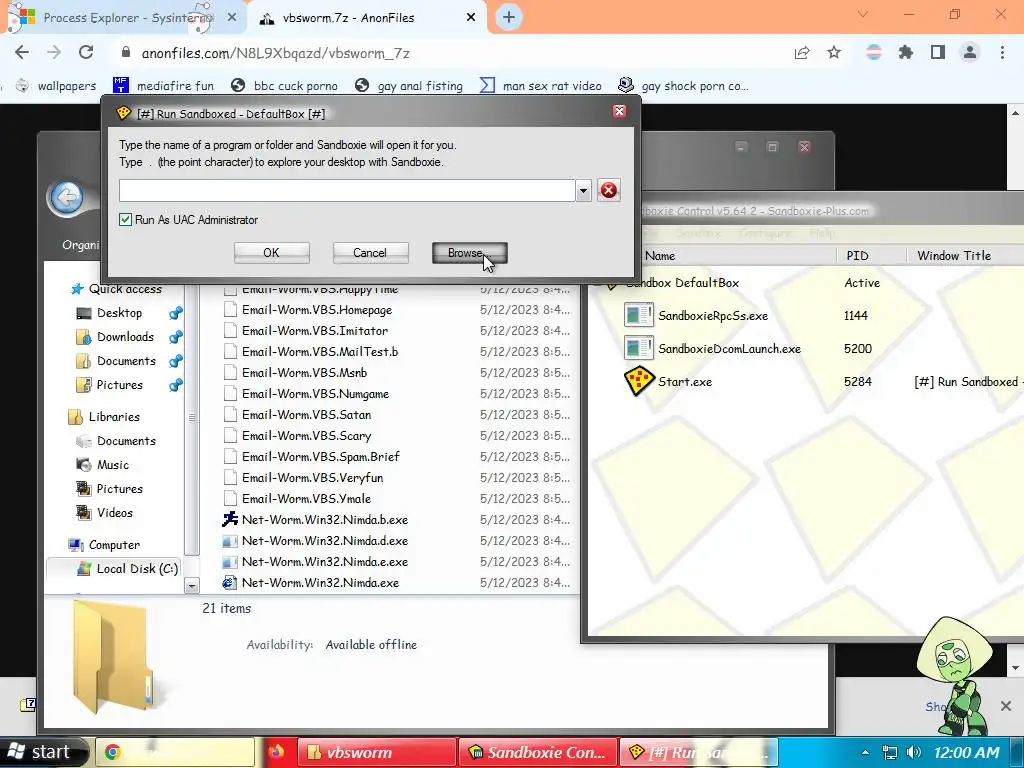Open Chrome three-dot menu
The width and height of the screenshot is (1024, 768).
click(x=1002, y=53)
